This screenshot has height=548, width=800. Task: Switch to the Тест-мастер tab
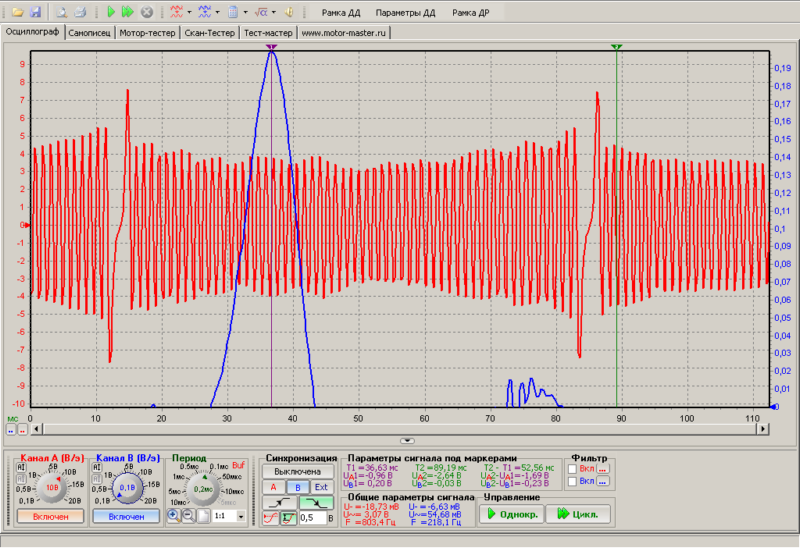coord(268,33)
